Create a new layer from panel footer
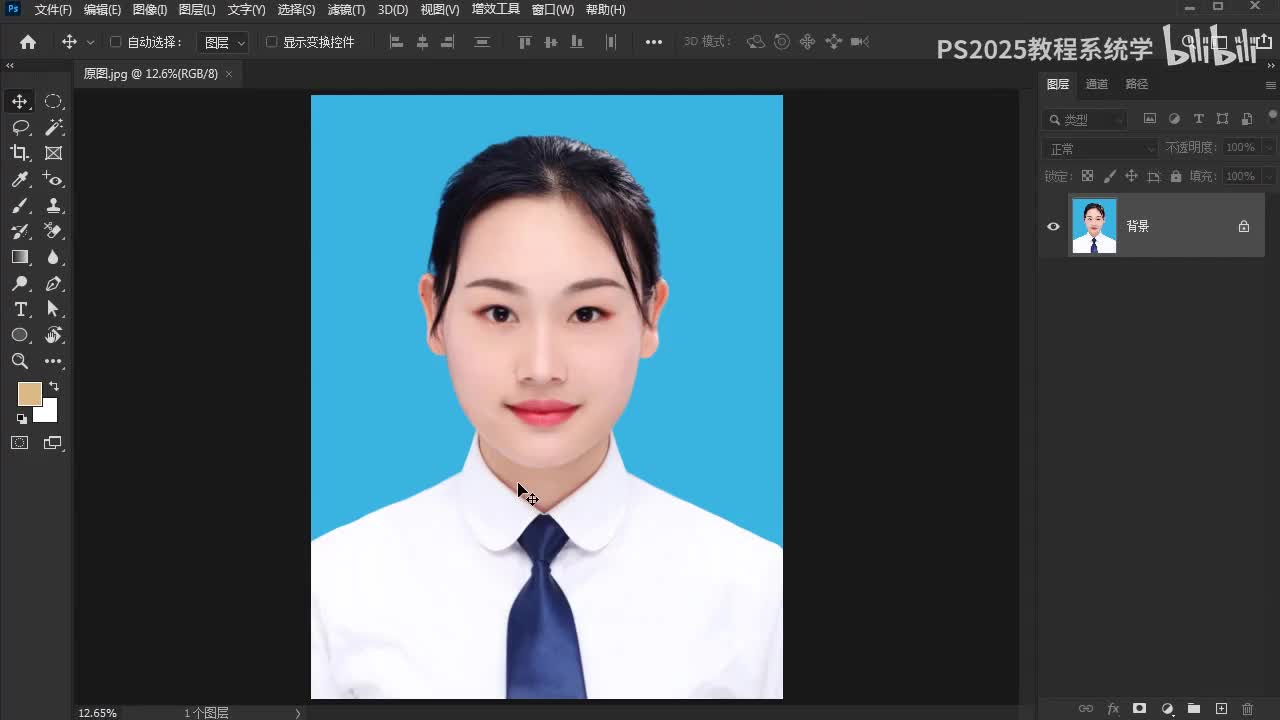Viewport: 1280px width, 720px height. (x=1221, y=709)
